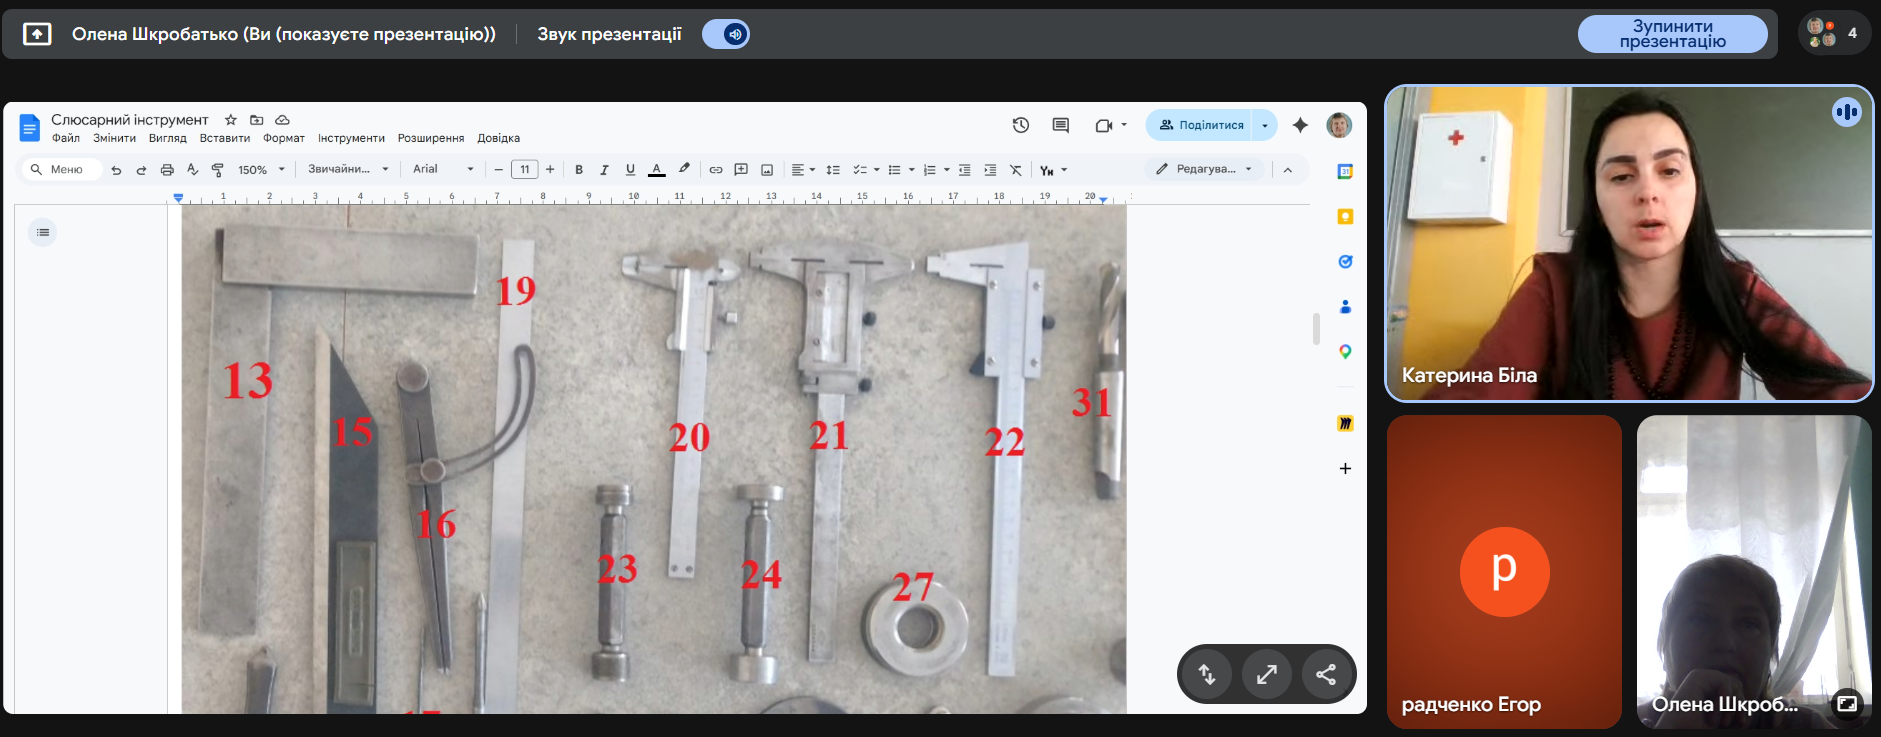Screen dimensions: 1881x737
Task: Open version history clock icon
Action: (x=1020, y=125)
